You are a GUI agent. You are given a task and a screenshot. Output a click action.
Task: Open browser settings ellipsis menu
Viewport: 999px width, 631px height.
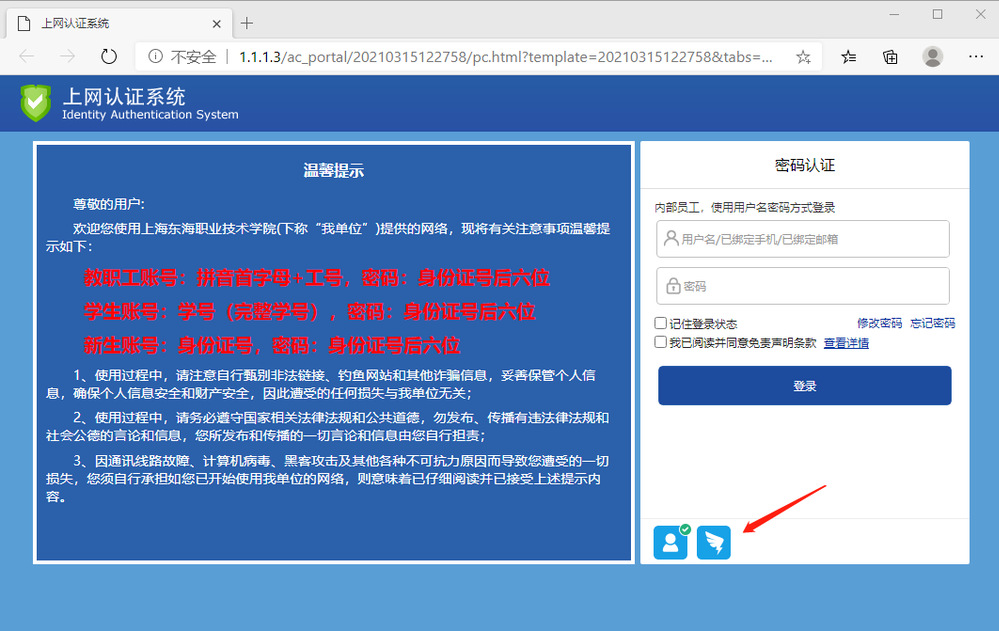[975, 57]
